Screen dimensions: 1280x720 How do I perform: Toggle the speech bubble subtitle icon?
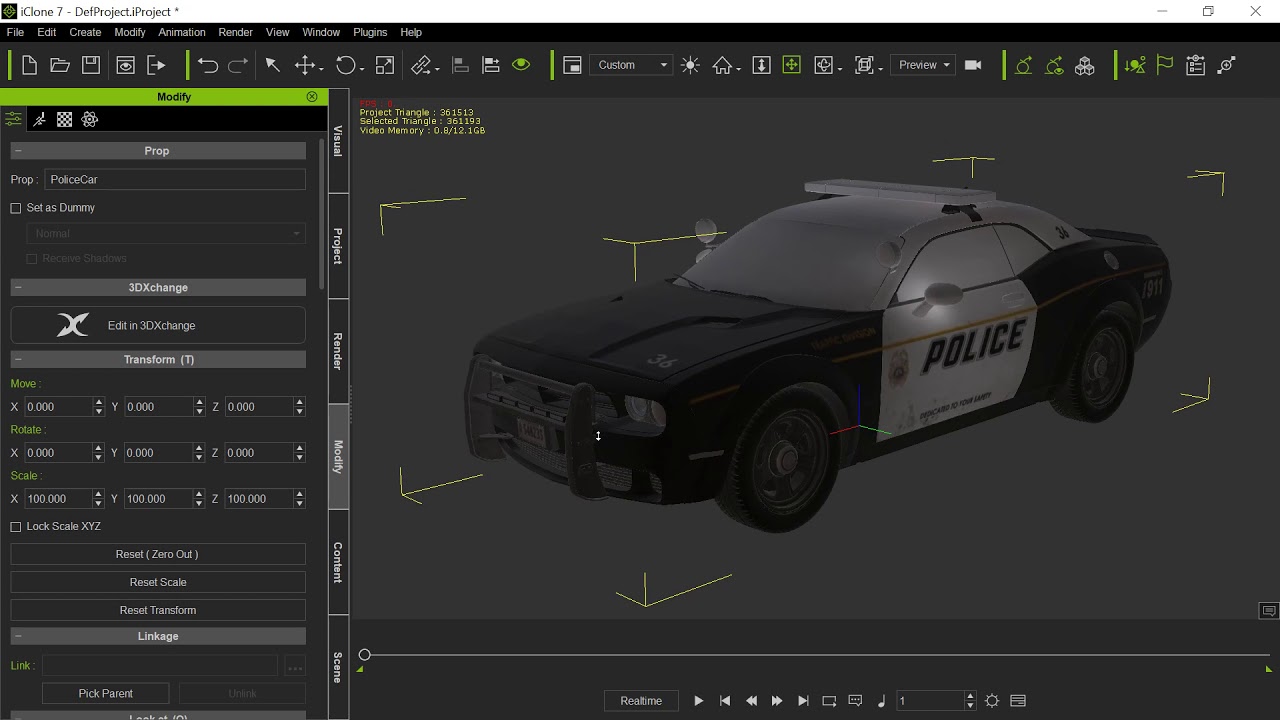pyautogui.click(x=855, y=701)
